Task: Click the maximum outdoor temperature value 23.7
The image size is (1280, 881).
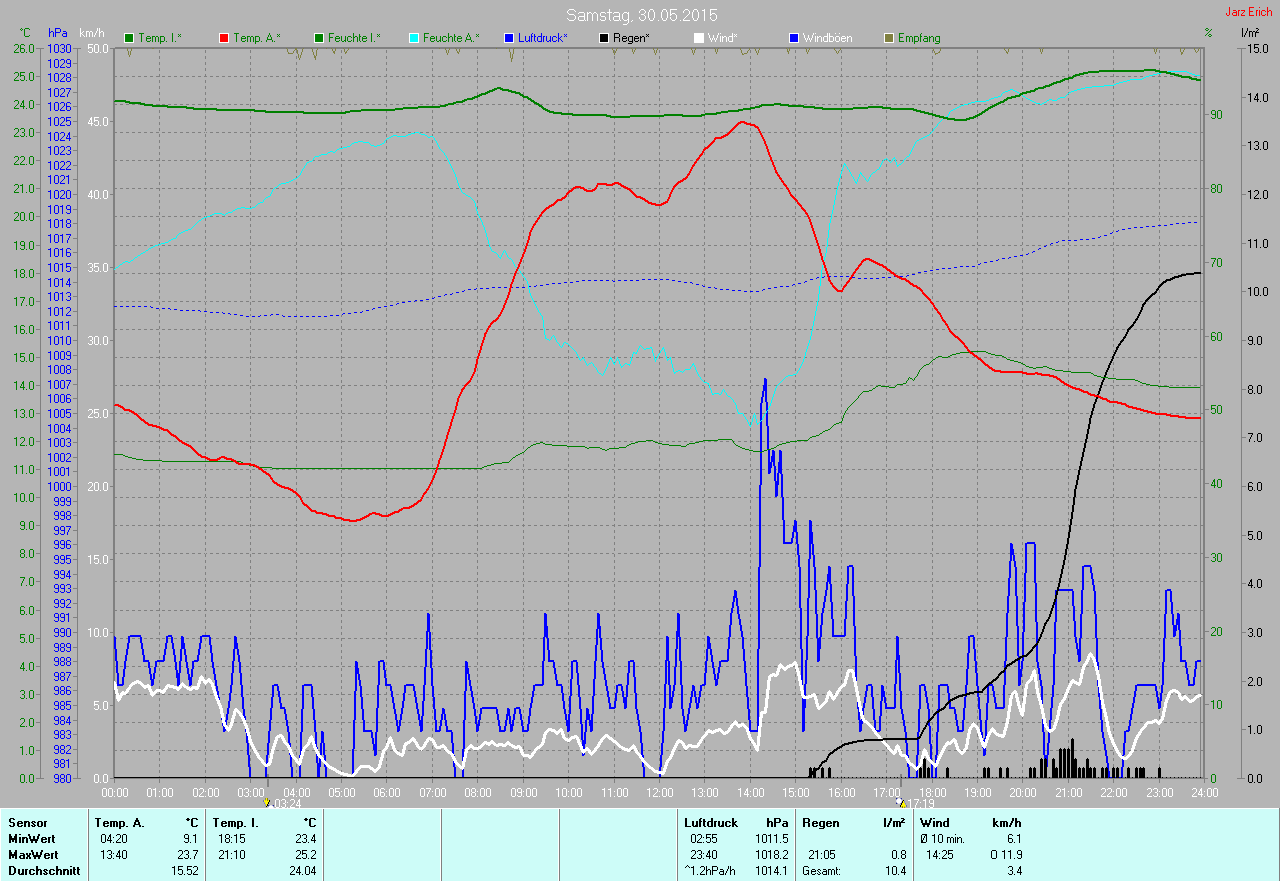Action: (x=187, y=855)
